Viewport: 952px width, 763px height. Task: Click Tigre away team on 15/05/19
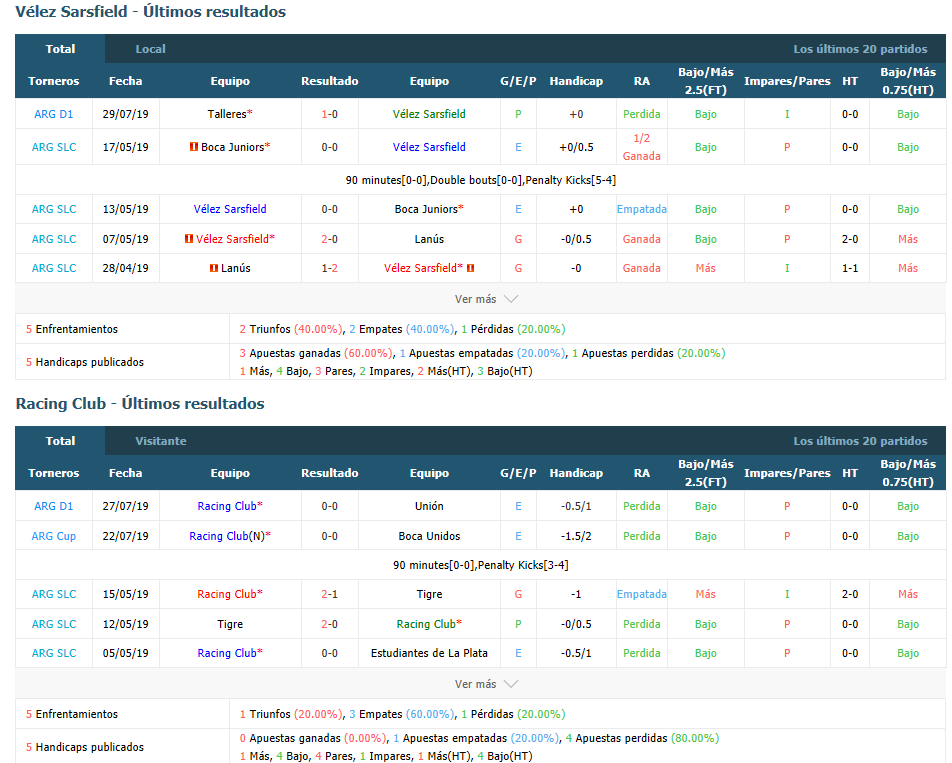[429, 594]
